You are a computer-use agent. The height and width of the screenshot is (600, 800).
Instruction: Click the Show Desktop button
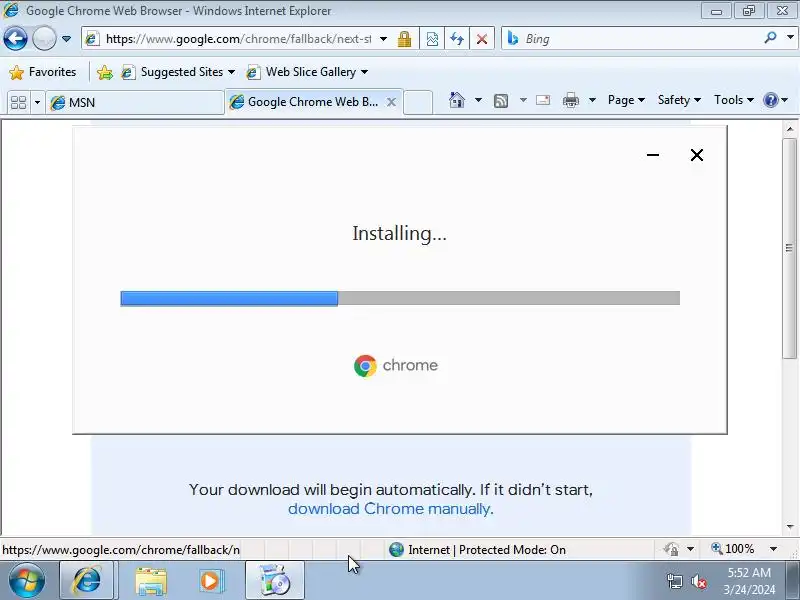(792, 581)
